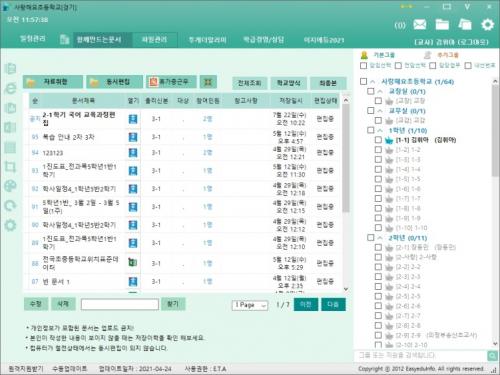Click 원격지원받기 in the status bar
The height and width of the screenshot is (375, 500).
(26, 369)
